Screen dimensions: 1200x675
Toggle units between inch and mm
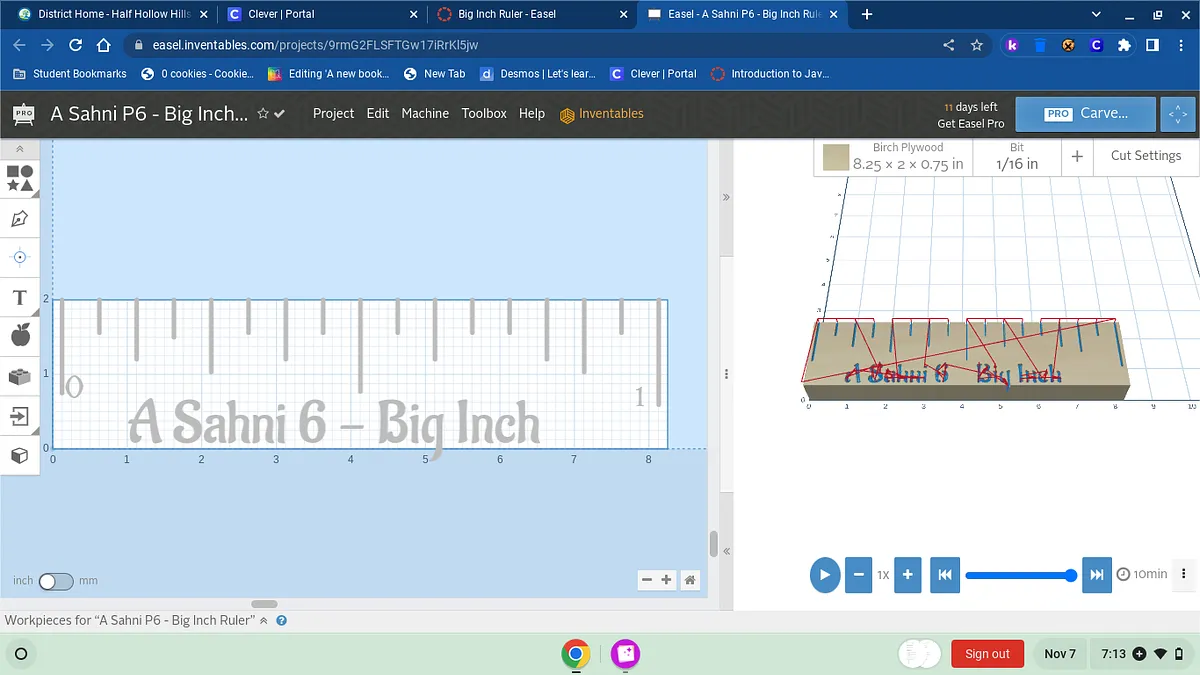pyautogui.click(x=55, y=581)
